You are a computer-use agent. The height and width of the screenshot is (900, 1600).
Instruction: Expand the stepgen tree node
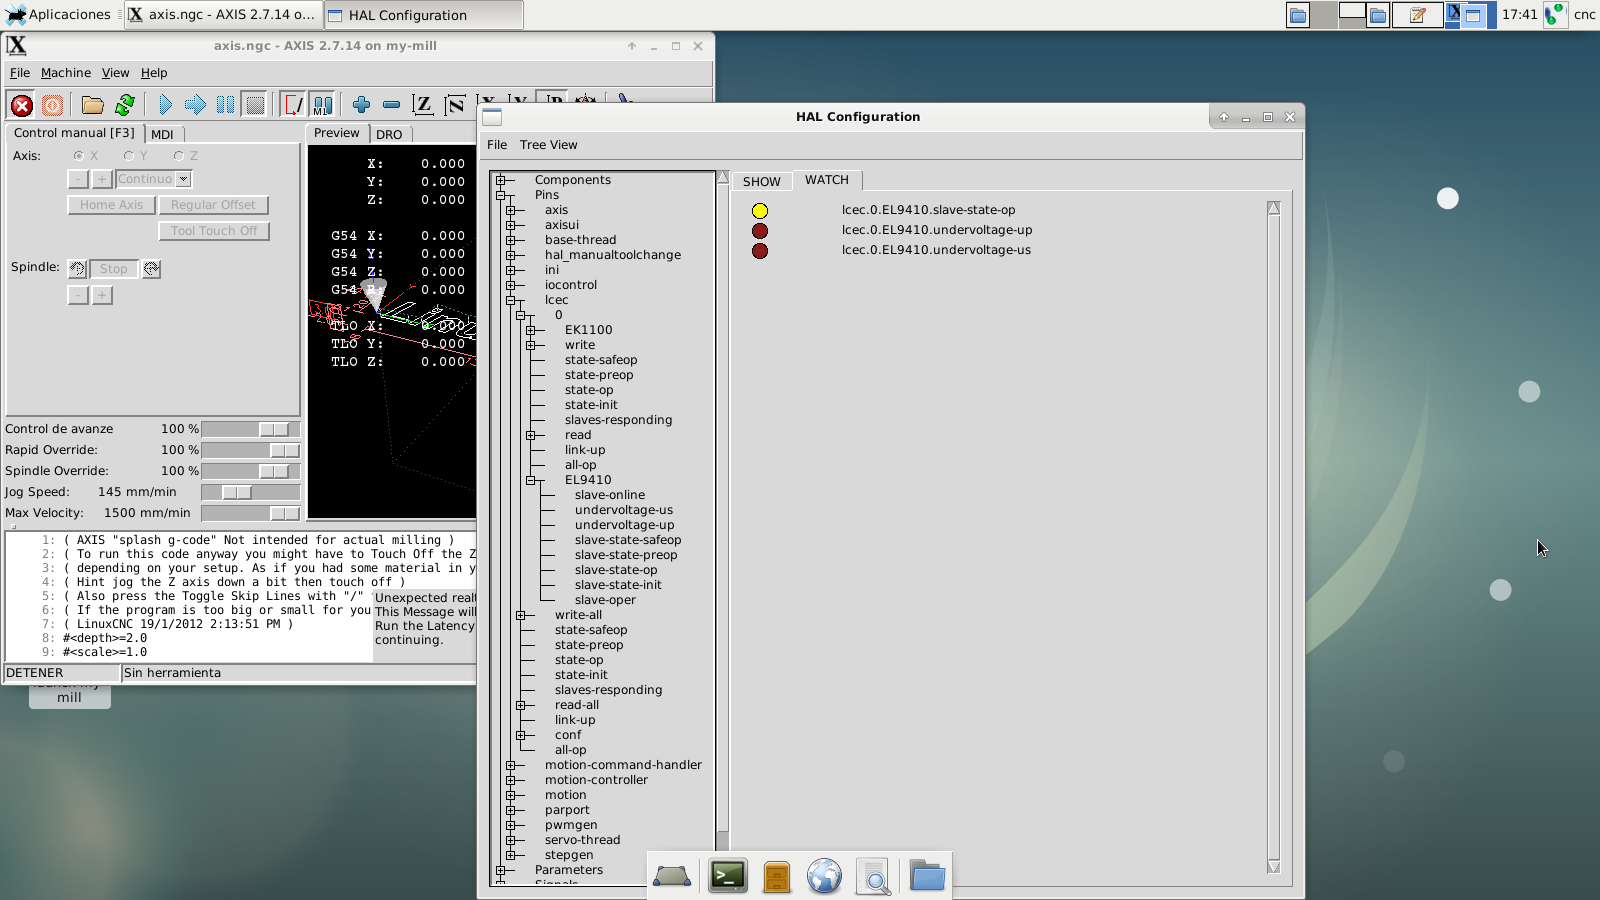pos(511,855)
